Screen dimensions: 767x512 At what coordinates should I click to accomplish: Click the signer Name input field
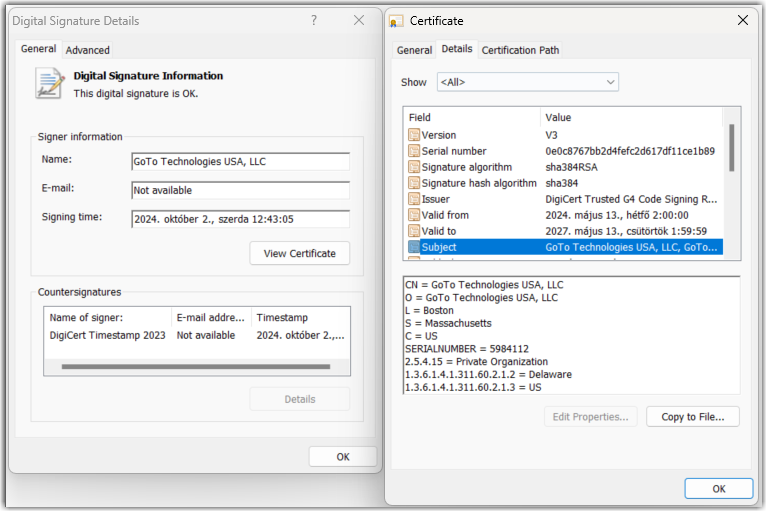click(x=241, y=162)
